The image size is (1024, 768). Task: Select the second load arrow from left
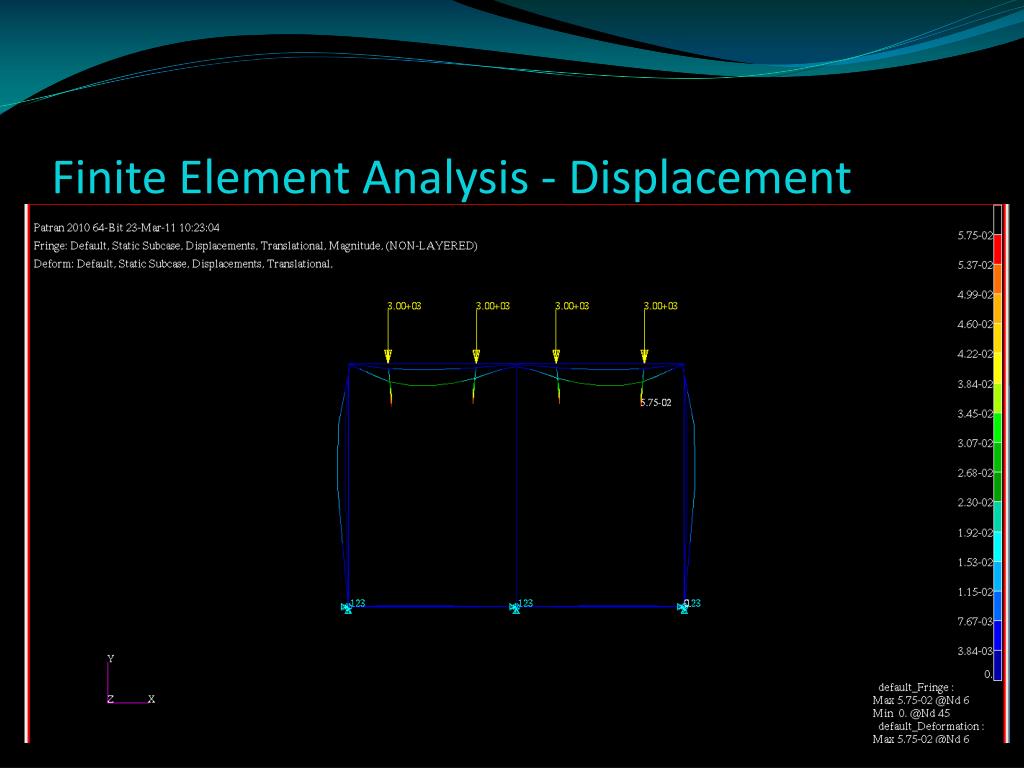click(x=476, y=332)
